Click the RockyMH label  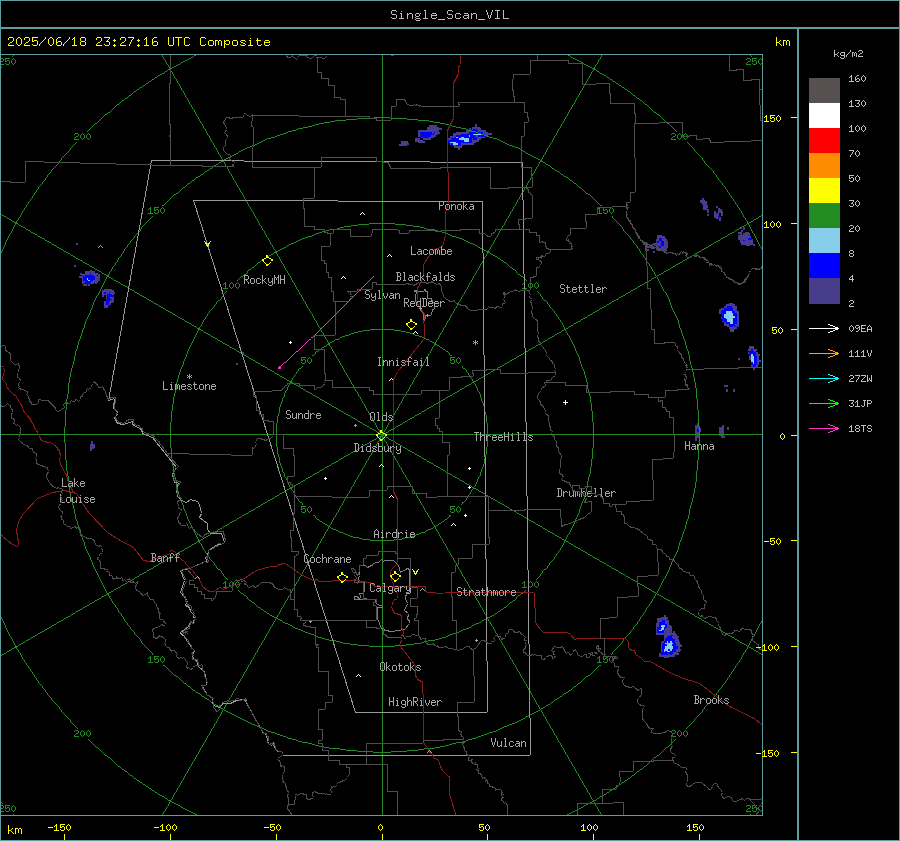pyautogui.click(x=264, y=280)
